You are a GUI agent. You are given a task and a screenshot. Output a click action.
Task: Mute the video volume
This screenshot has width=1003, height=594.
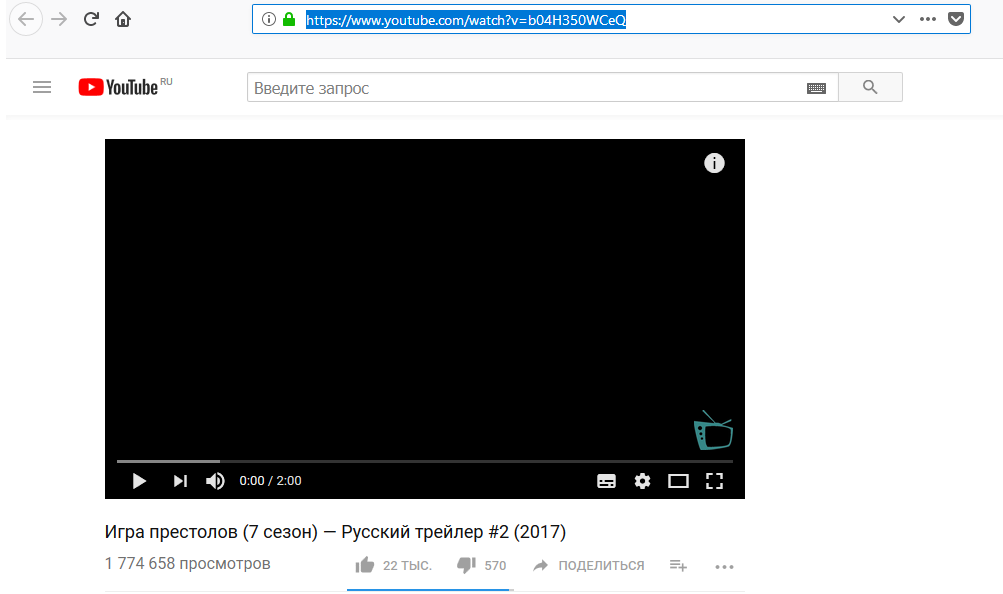pyautogui.click(x=215, y=481)
